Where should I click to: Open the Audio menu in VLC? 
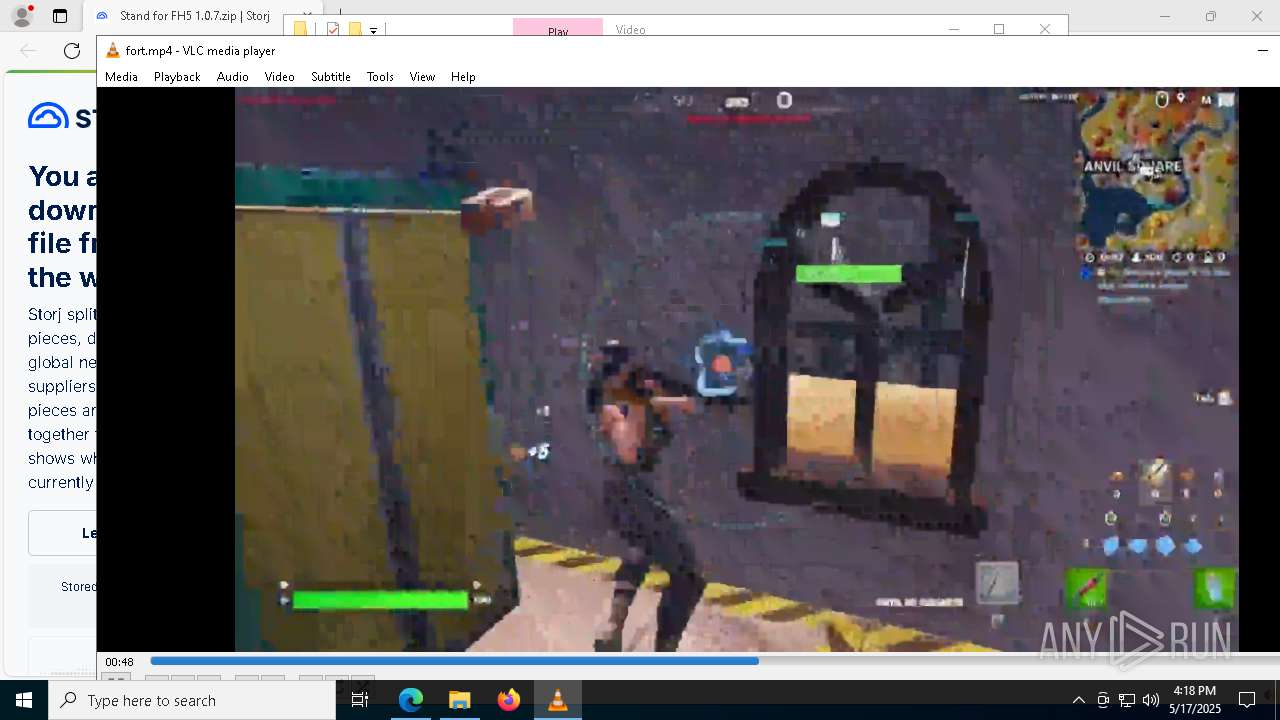tap(232, 76)
